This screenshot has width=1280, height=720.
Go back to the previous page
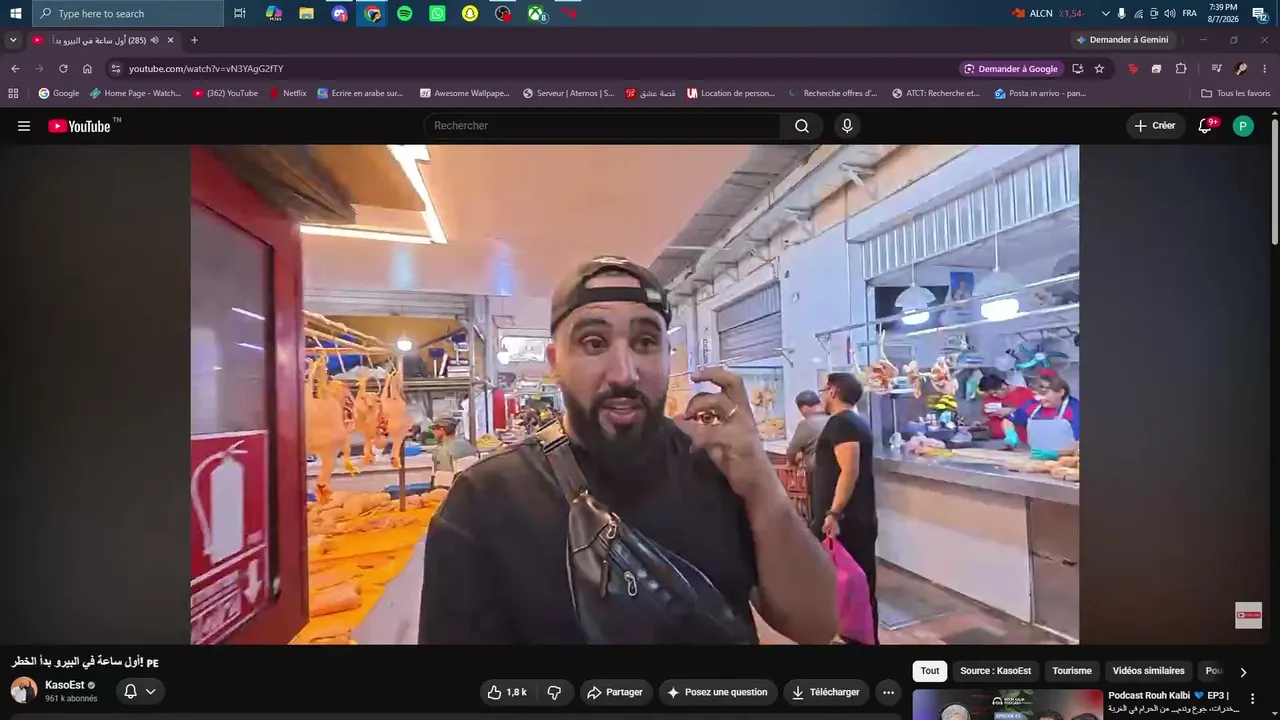tap(15, 69)
